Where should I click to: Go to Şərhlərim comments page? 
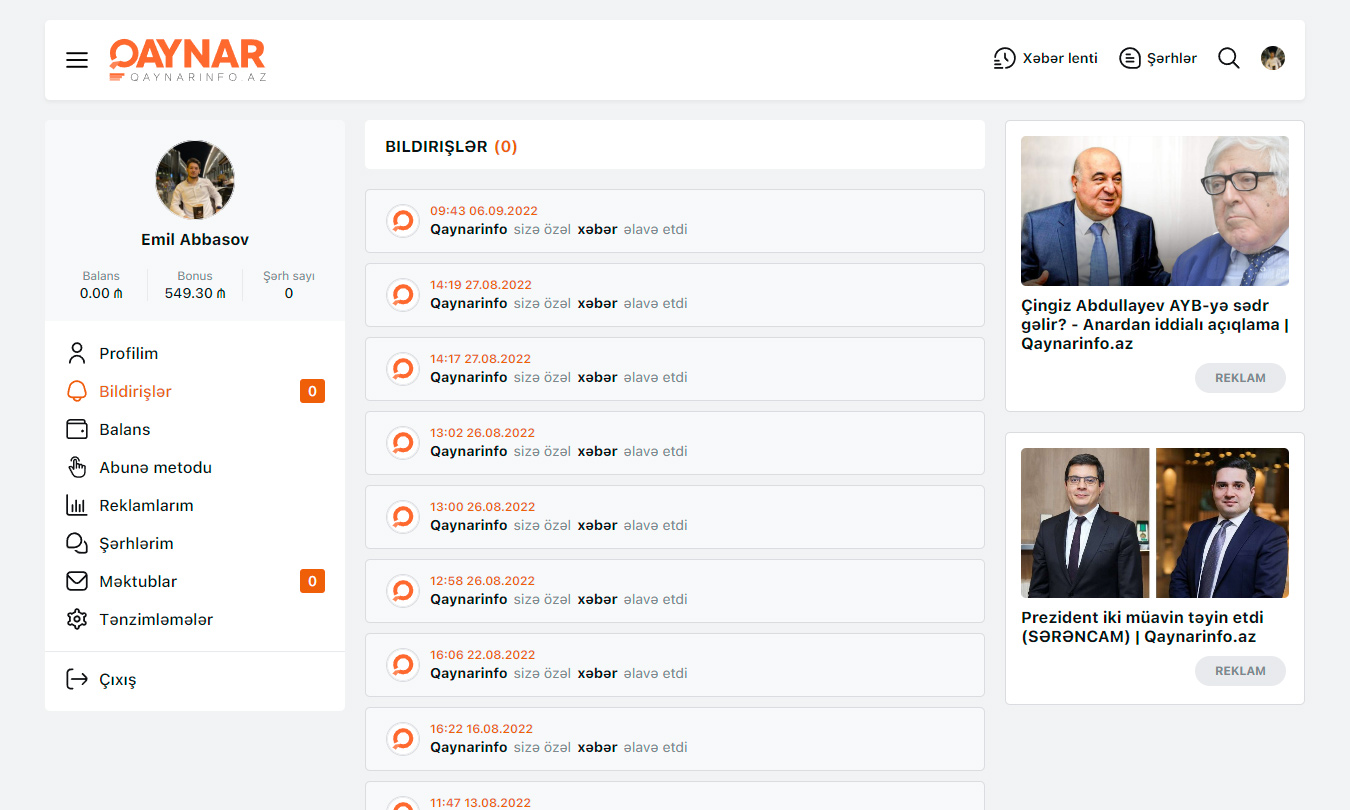(136, 543)
